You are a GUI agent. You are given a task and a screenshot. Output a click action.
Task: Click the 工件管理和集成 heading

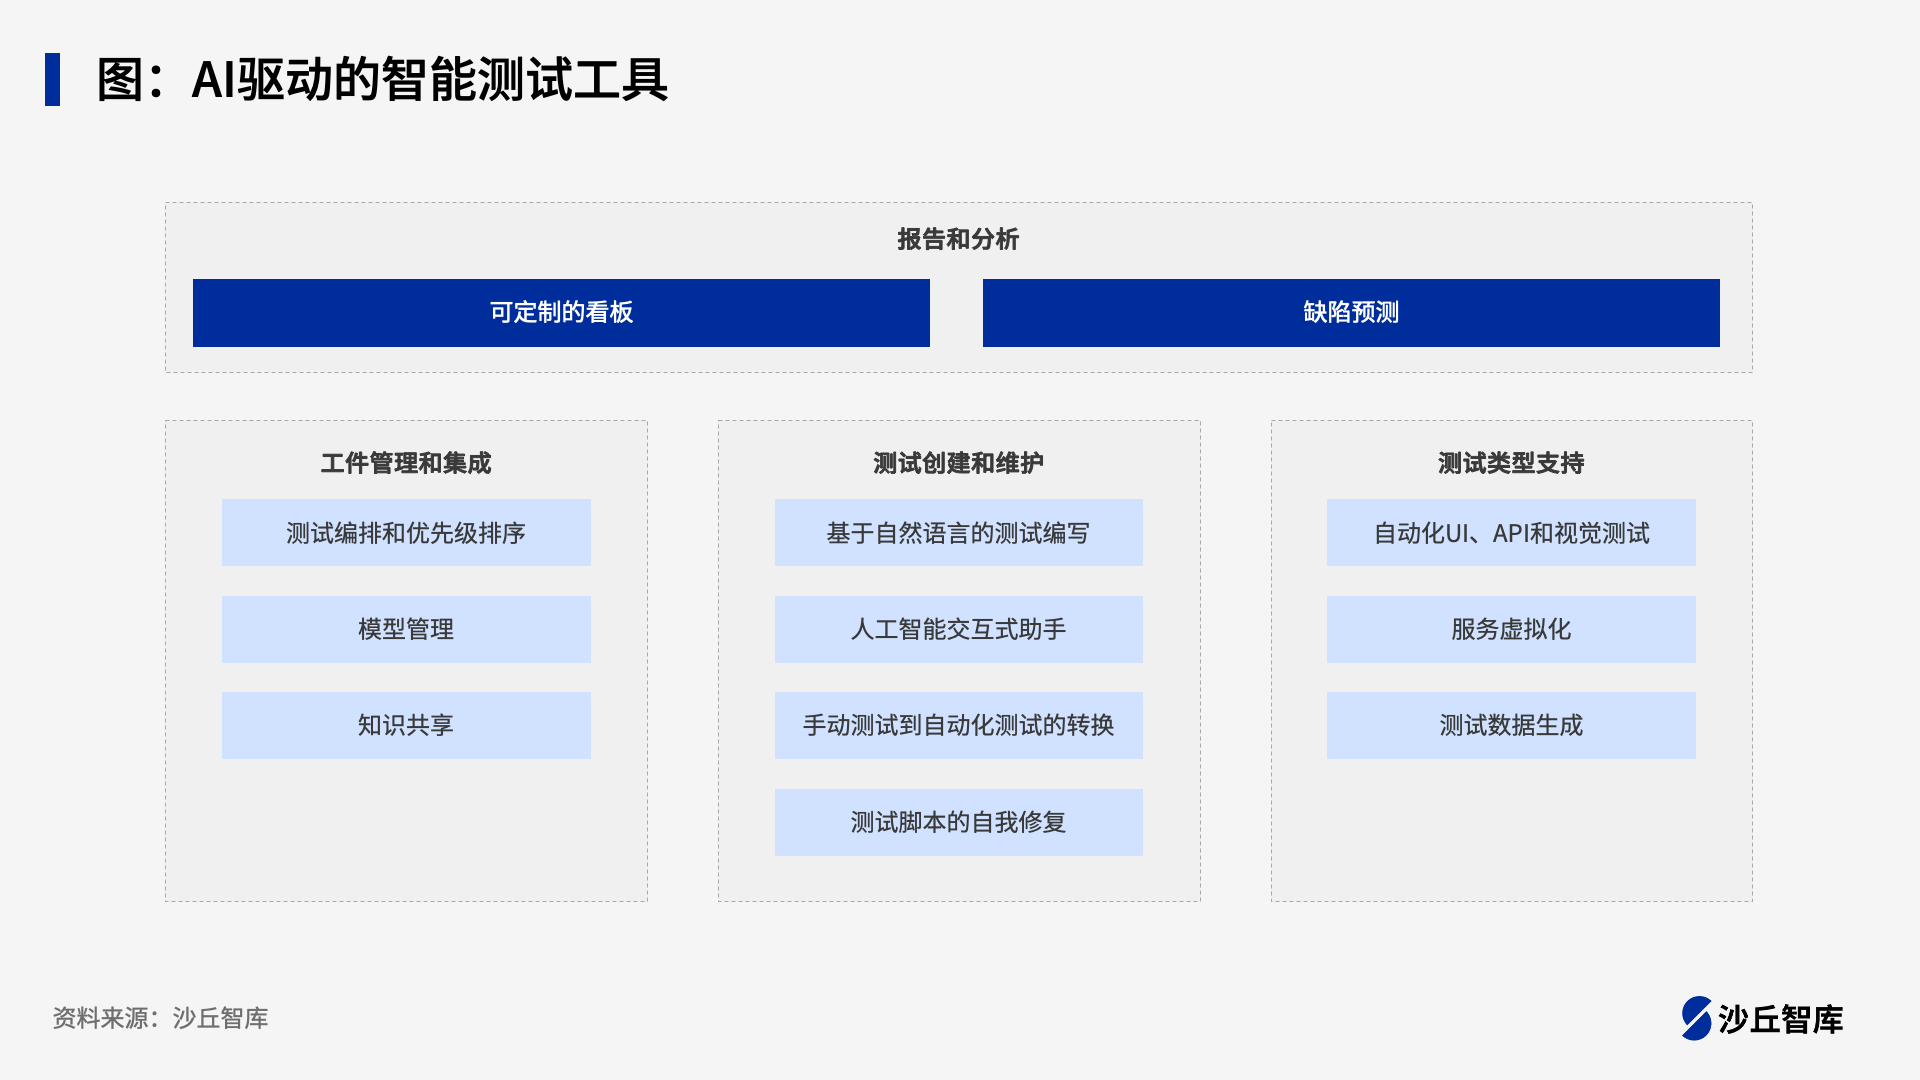pos(406,463)
